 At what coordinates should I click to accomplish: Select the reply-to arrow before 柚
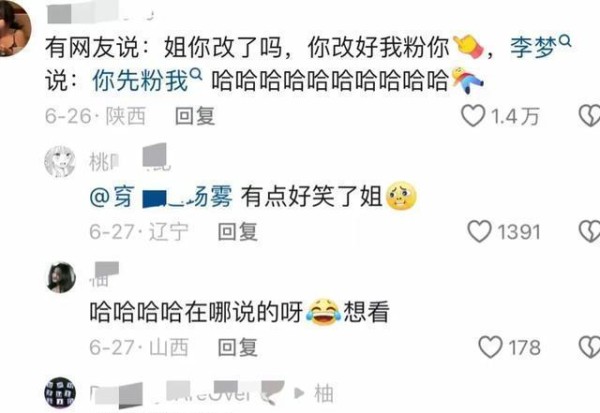299,393
